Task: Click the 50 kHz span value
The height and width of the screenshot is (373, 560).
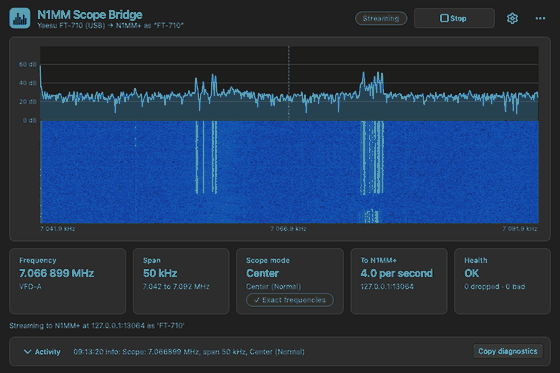Action: click(x=160, y=273)
